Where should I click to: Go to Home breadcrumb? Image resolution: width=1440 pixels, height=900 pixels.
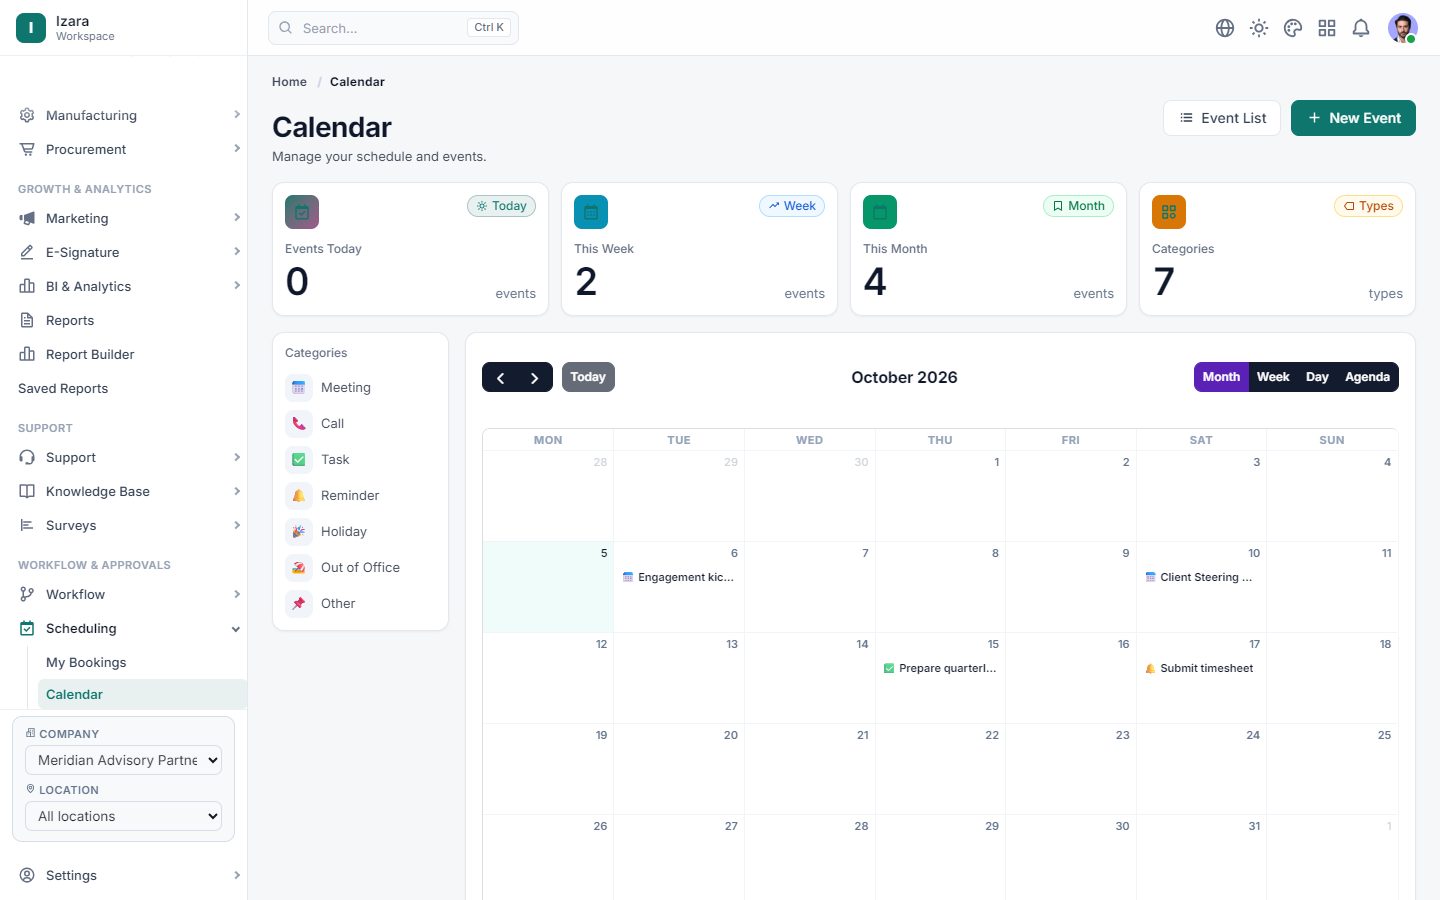click(289, 82)
